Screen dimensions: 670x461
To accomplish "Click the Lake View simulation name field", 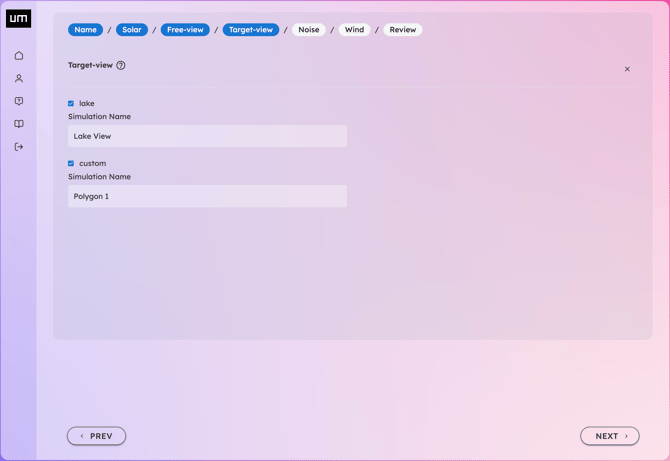I will [x=207, y=136].
